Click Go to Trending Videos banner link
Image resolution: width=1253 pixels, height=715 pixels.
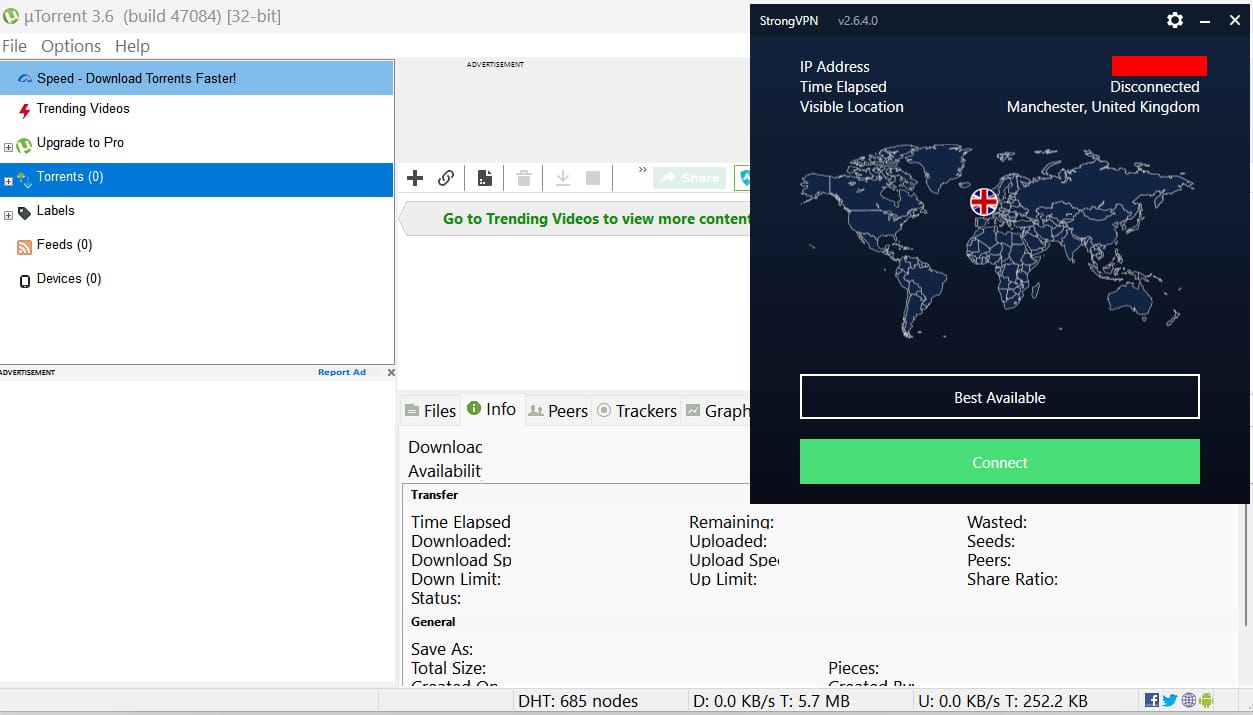click(596, 218)
